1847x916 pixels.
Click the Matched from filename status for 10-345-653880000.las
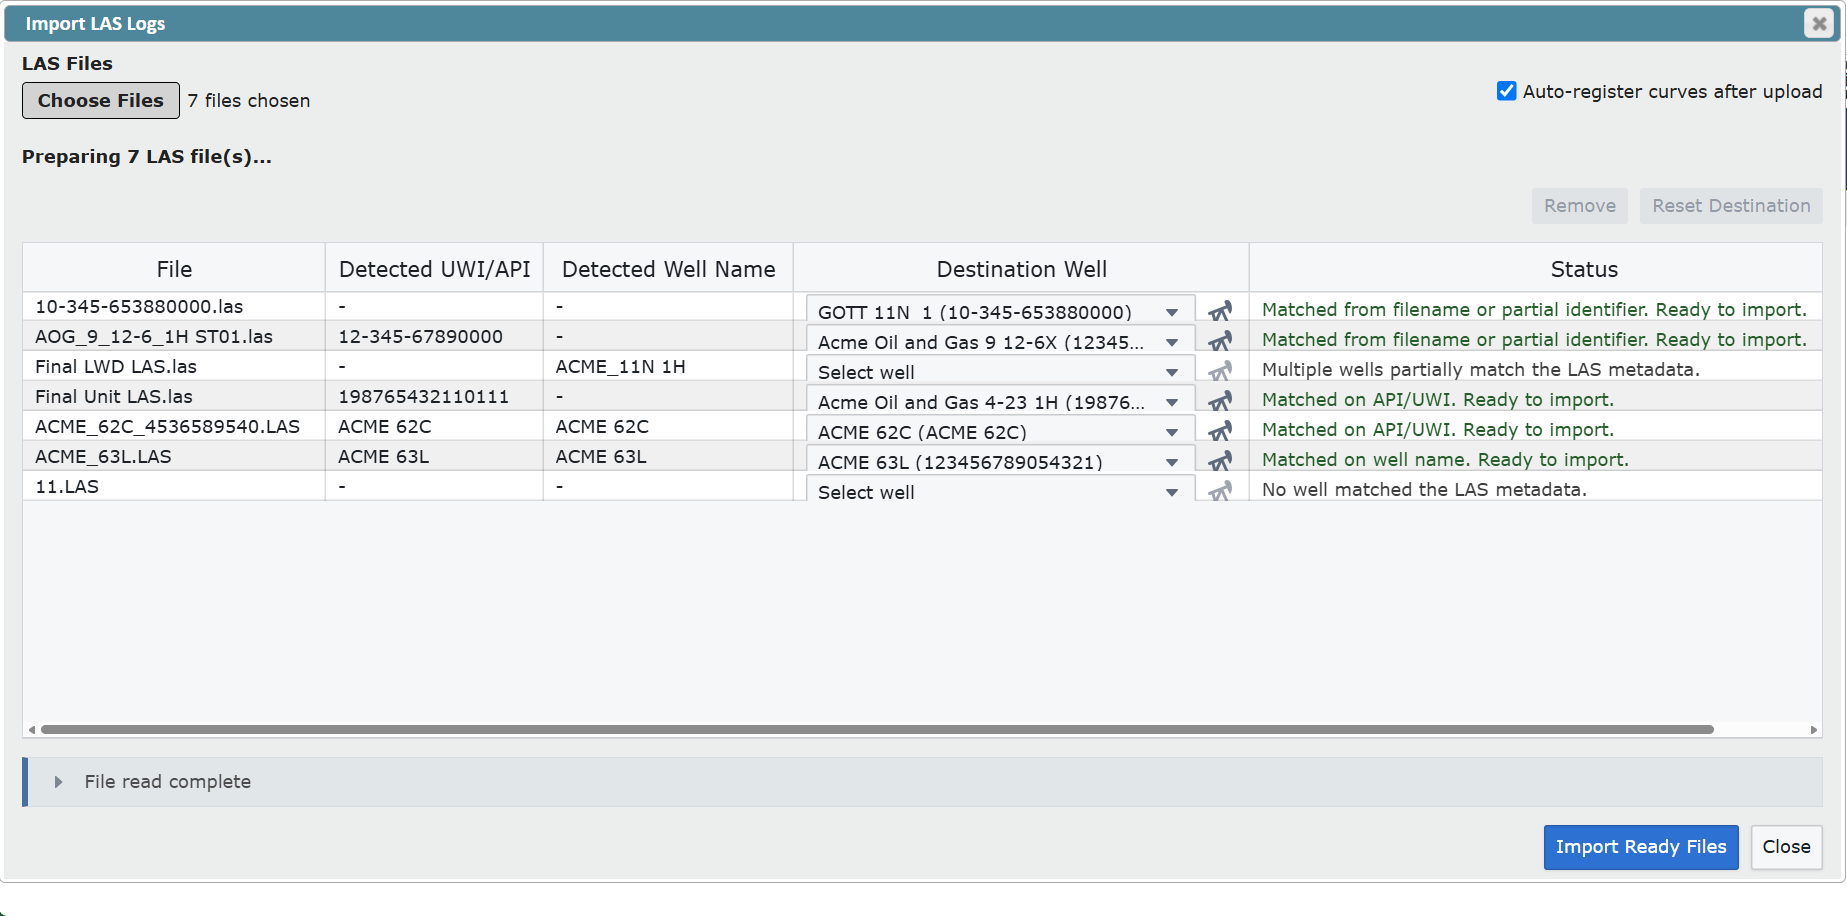coord(1534,310)
